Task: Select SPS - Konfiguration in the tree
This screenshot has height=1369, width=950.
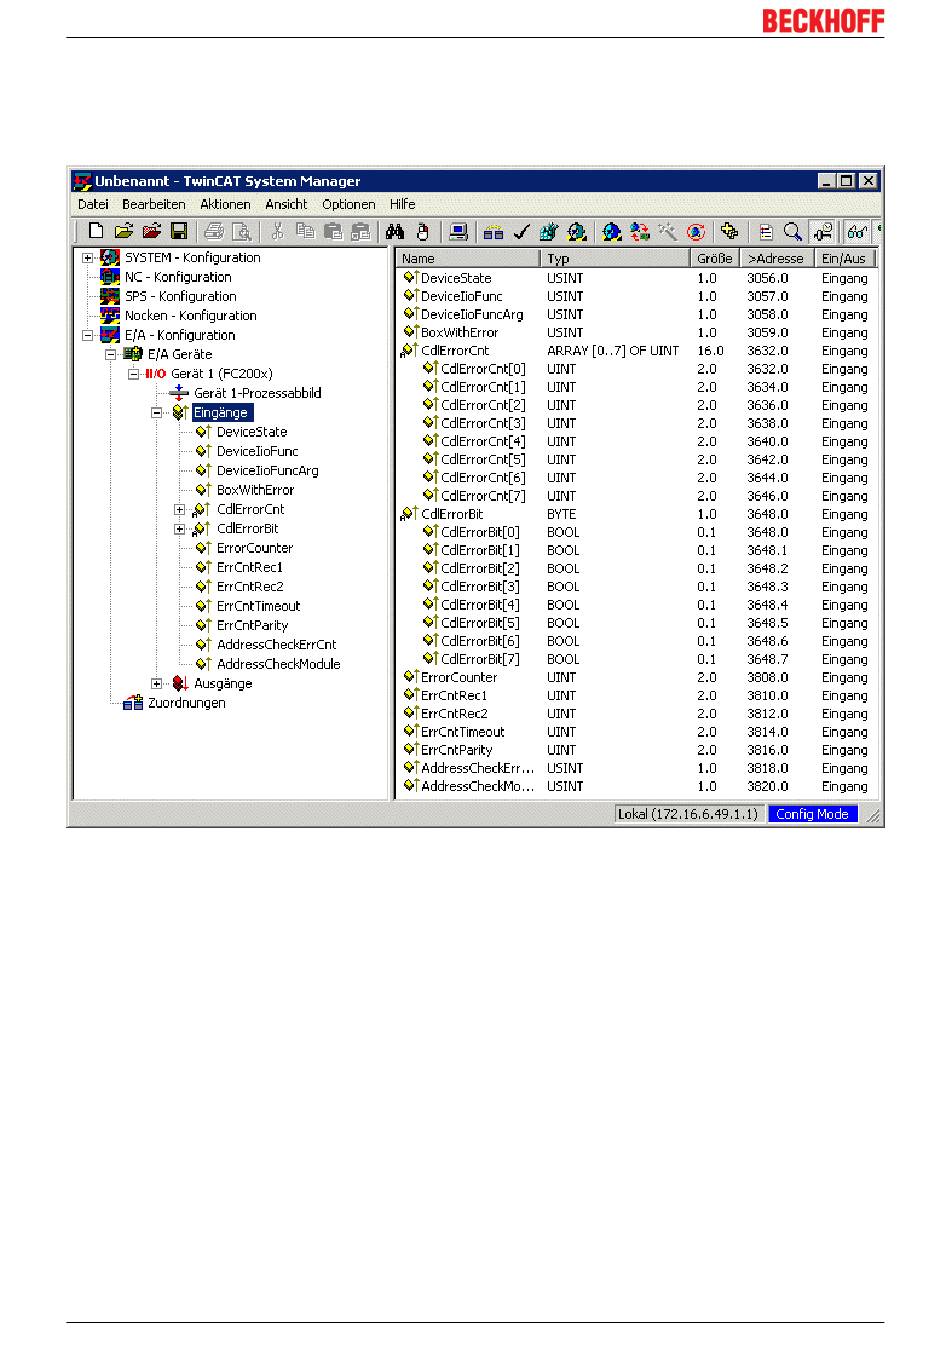Action: coord(180,296)
